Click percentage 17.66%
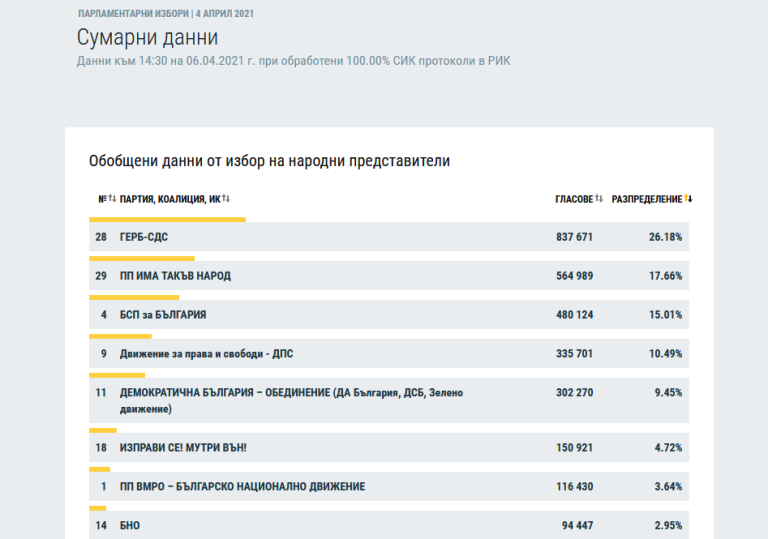 pyautogui.click(x=665, y=276)
